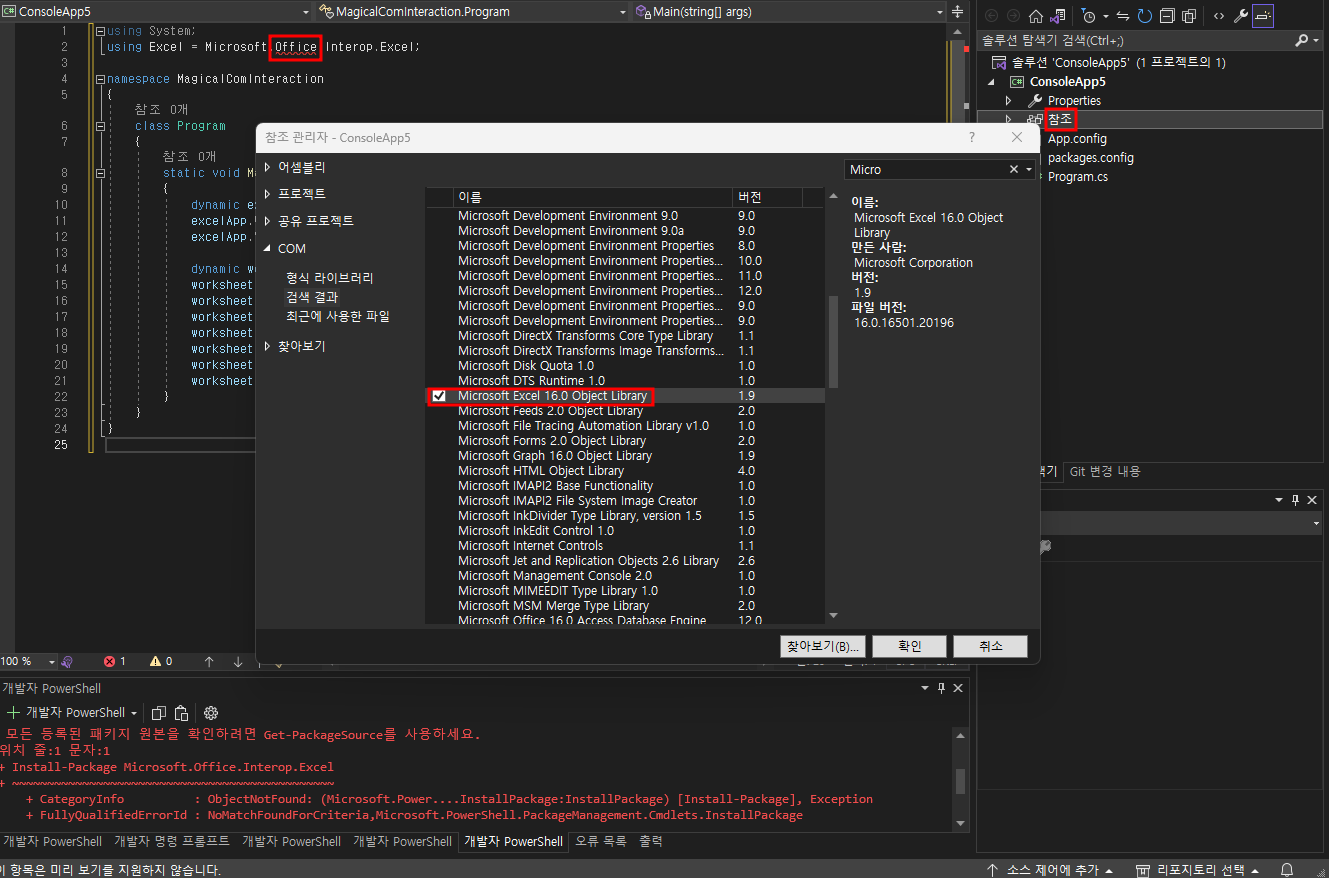Click the red error count icon
Viewport: 1329px width, 878px height.
(x=110, y=662)
